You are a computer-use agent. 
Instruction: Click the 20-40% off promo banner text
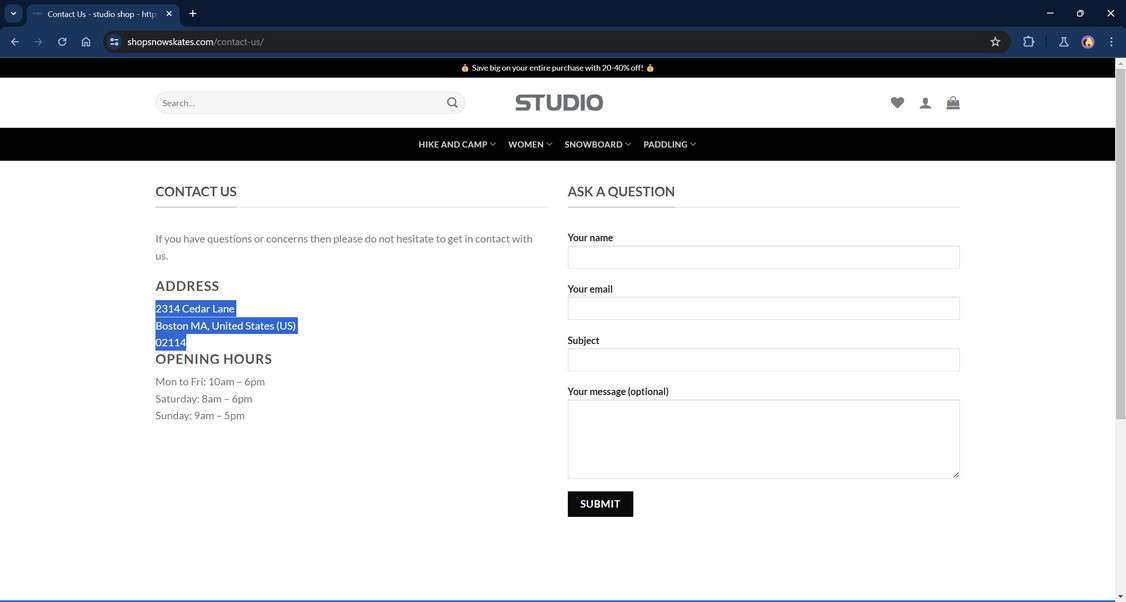click(557, 68)
